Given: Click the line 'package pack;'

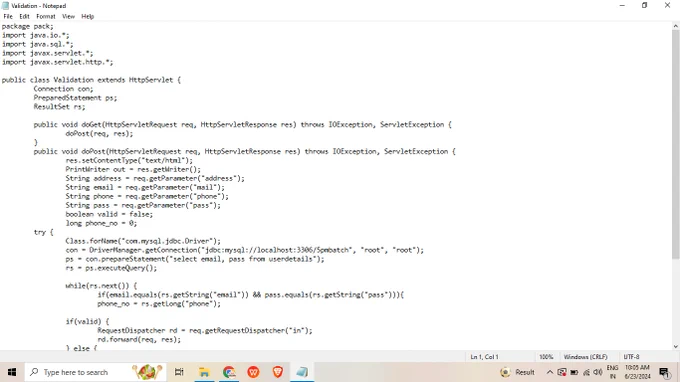Looking at the screenshot, I should 27,26.
